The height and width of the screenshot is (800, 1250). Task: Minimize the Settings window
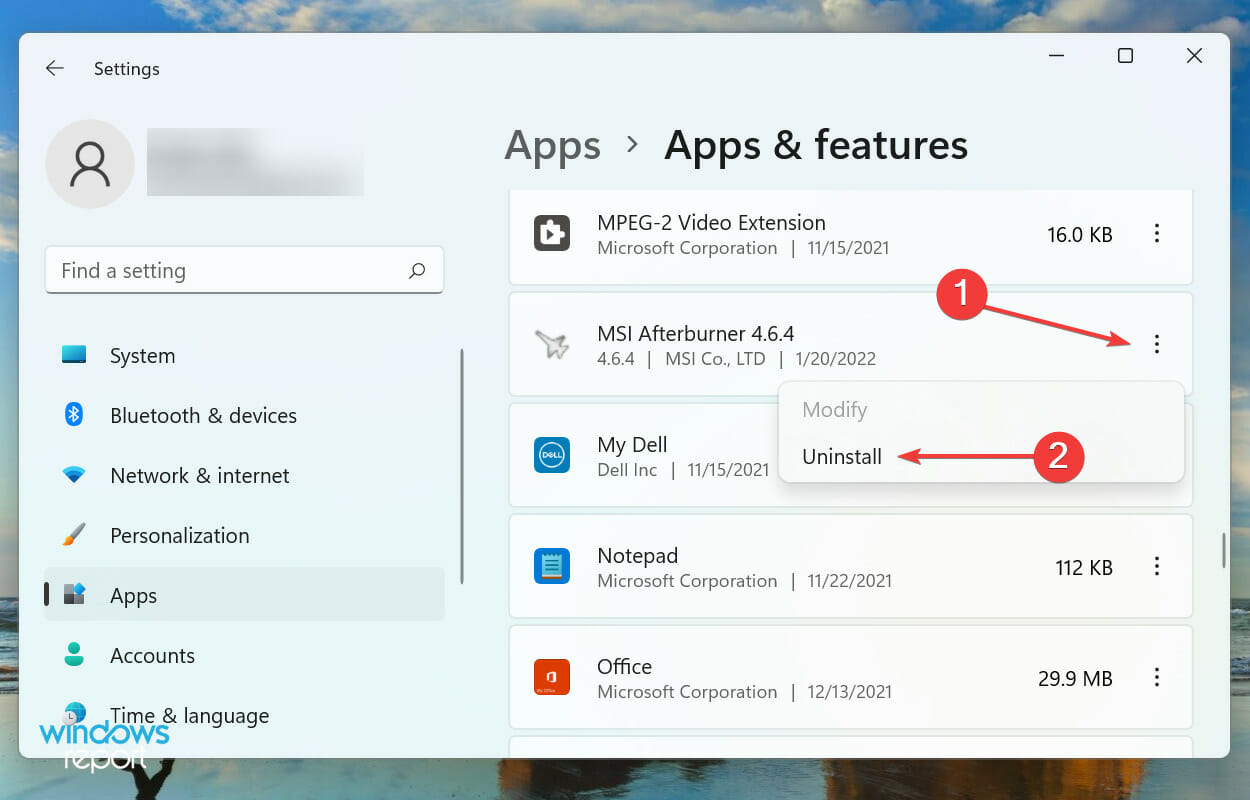(x=1056, y=56)
